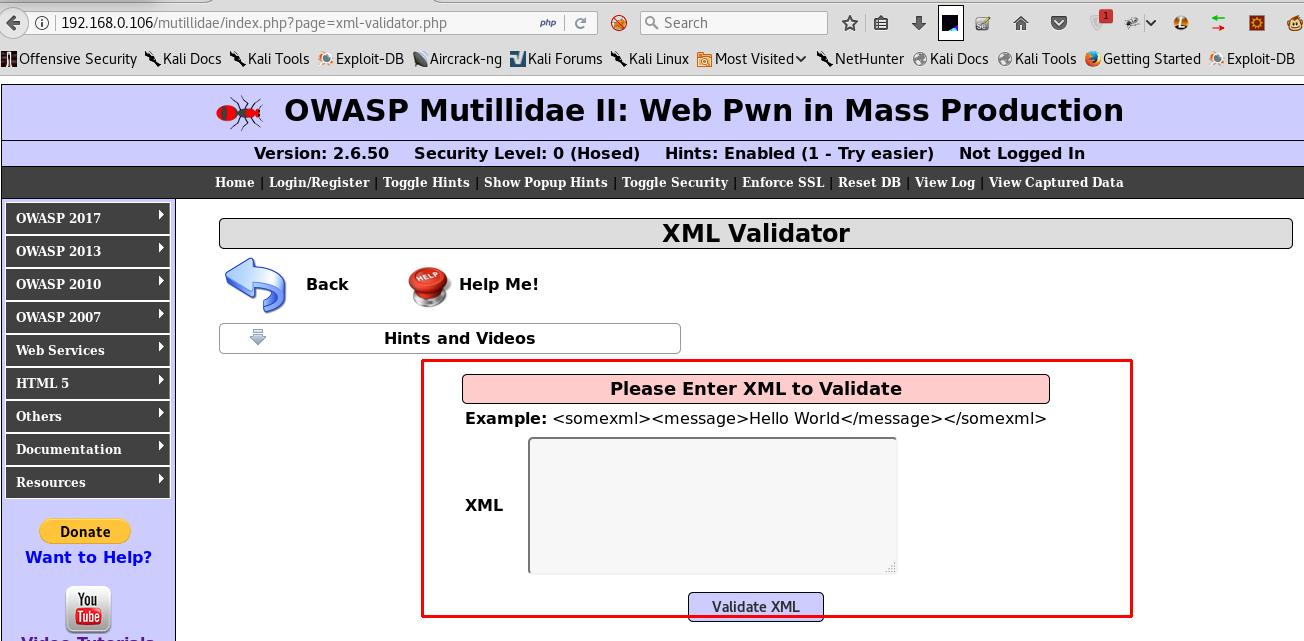Open the dropdown arrow beside the ant icon
The image size is (1304, 641).
[1151, 22]
